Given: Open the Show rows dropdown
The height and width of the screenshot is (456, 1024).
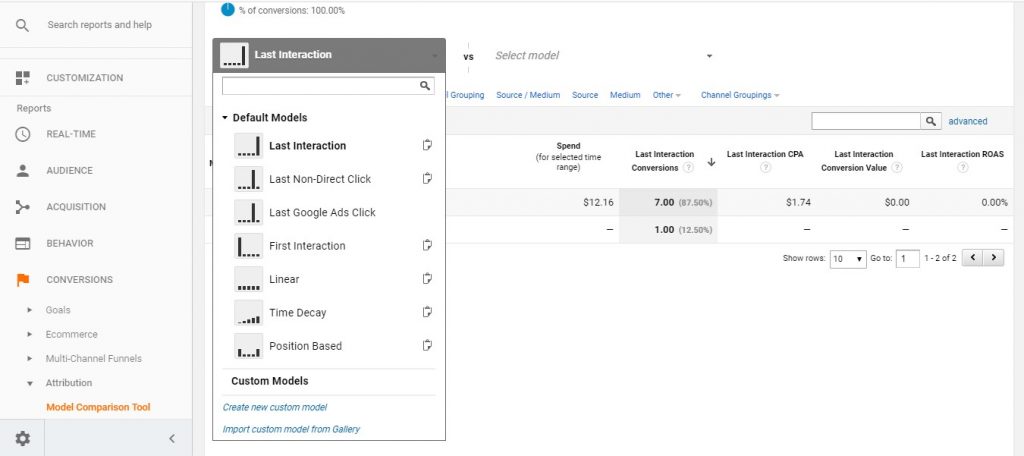Looking at the screenshot, I should [848, 259].
